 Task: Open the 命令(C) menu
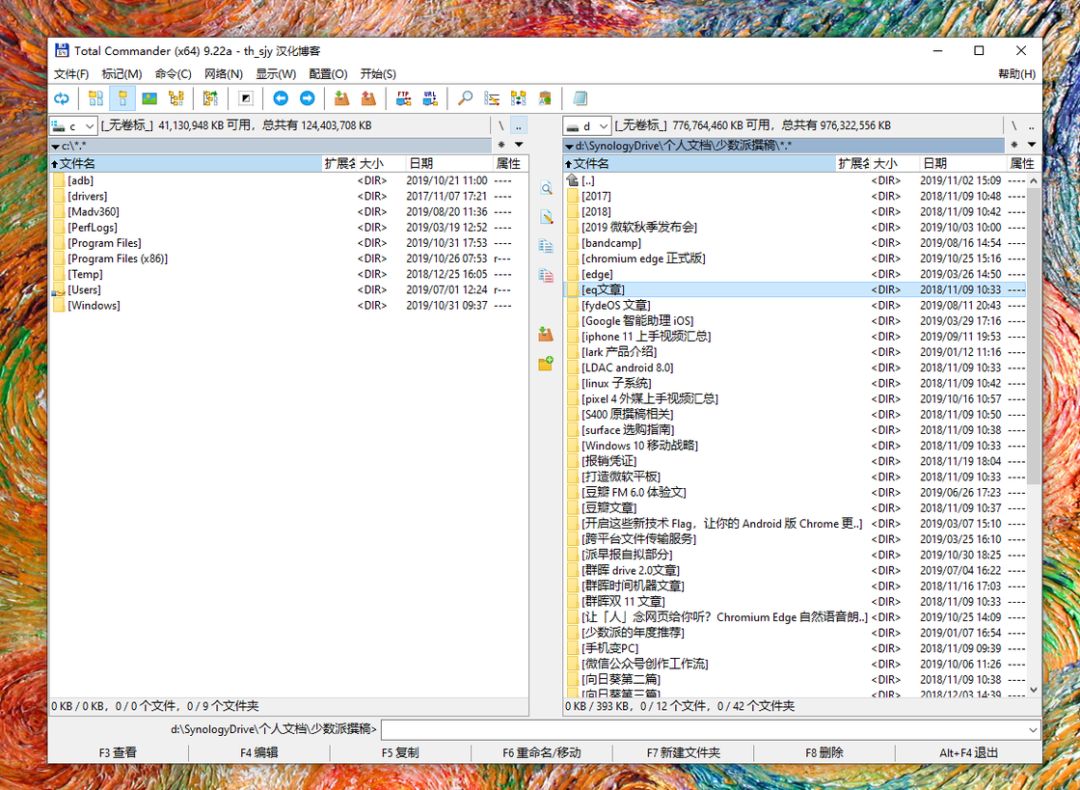(x=173, y=74)
